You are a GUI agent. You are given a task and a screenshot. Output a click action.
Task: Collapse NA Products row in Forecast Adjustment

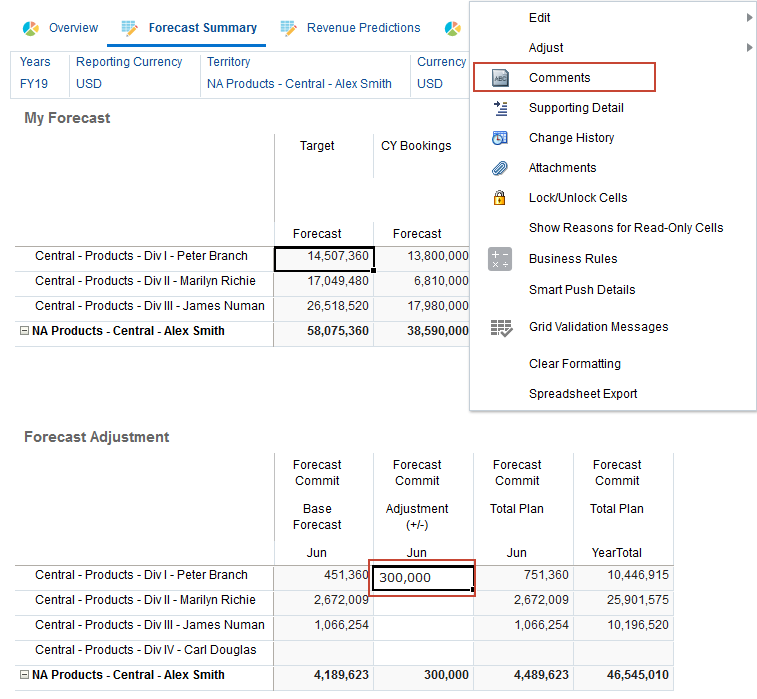click(25, 675)
